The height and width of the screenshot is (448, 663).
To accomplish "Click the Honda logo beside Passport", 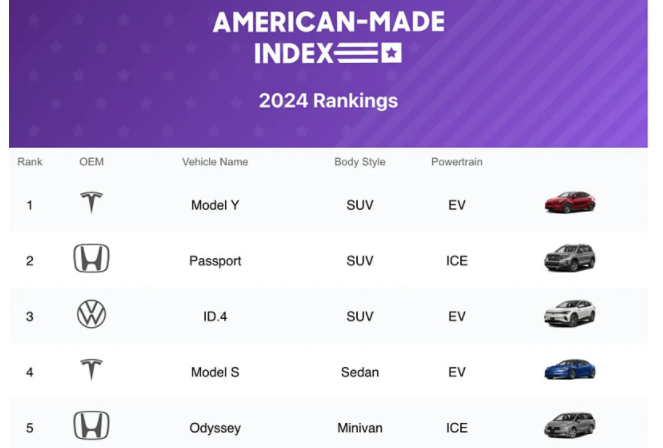I will point(91,259).
